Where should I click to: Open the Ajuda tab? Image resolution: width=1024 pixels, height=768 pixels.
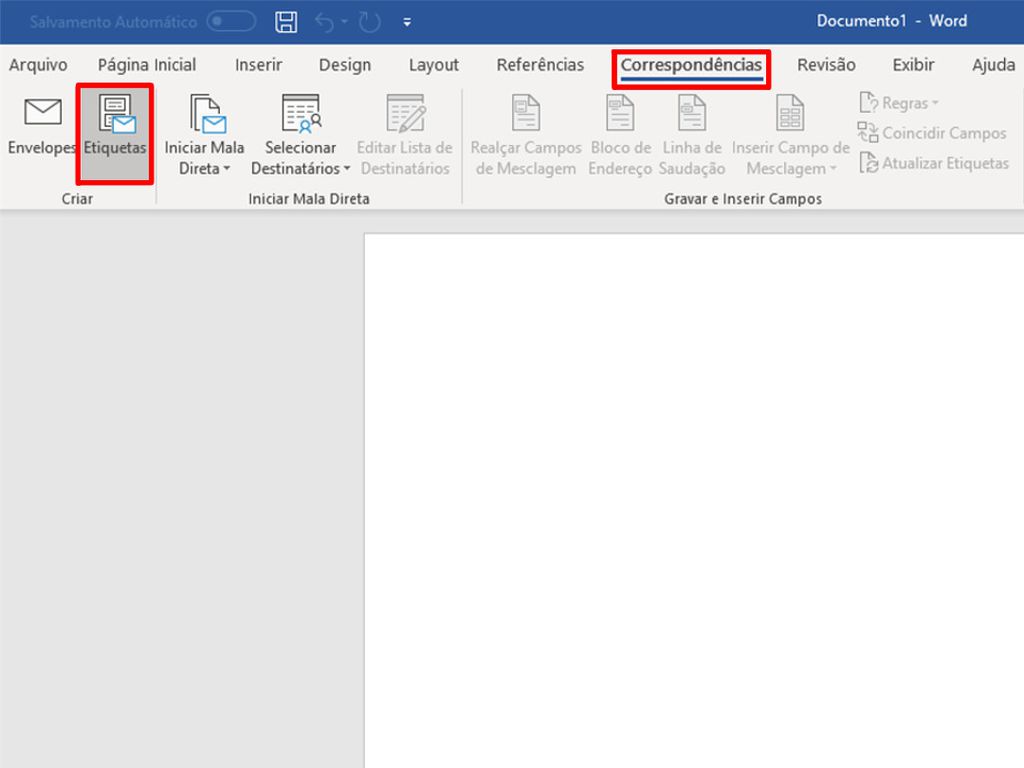[x=993, y=65]
